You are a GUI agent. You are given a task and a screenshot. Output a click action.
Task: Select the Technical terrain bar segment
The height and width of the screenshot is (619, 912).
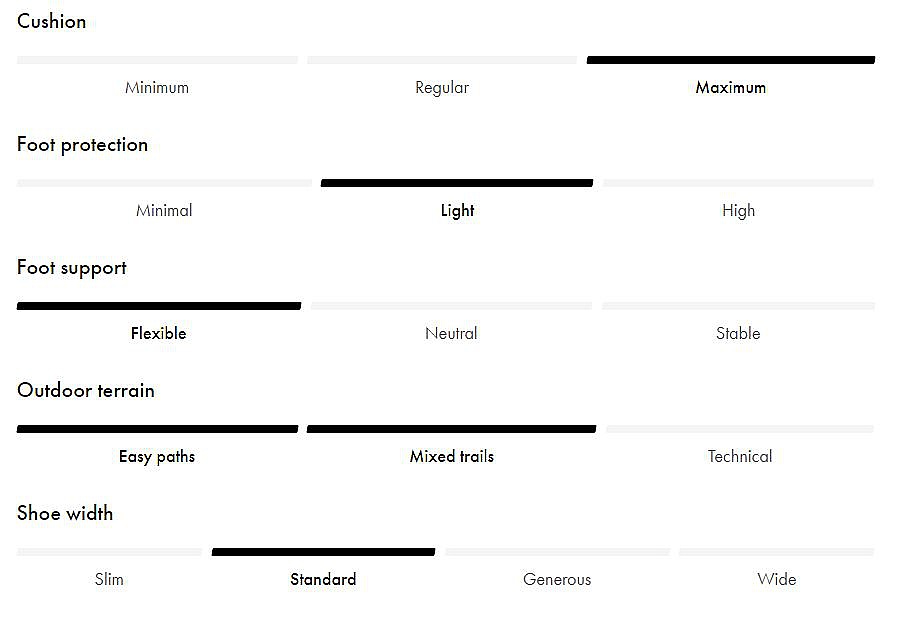coord(740,429)
